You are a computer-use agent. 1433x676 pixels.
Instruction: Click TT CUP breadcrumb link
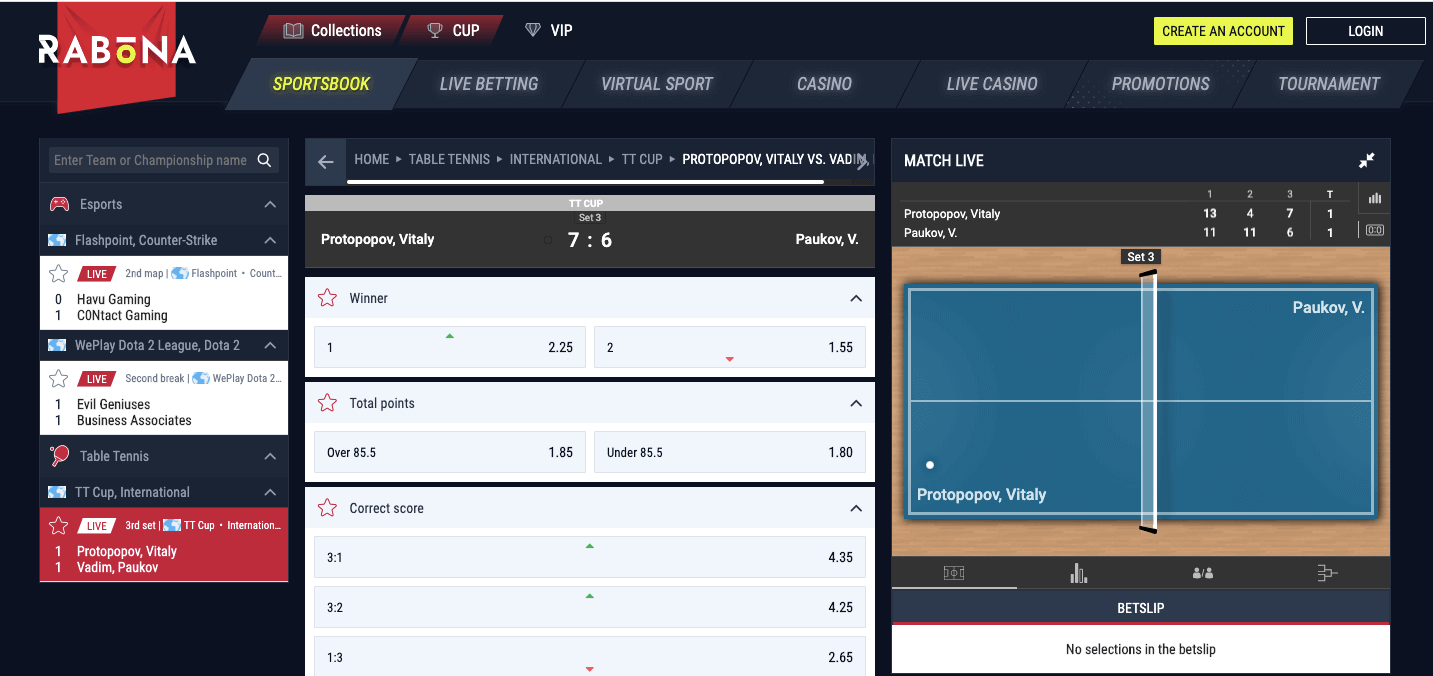(642, 159)
